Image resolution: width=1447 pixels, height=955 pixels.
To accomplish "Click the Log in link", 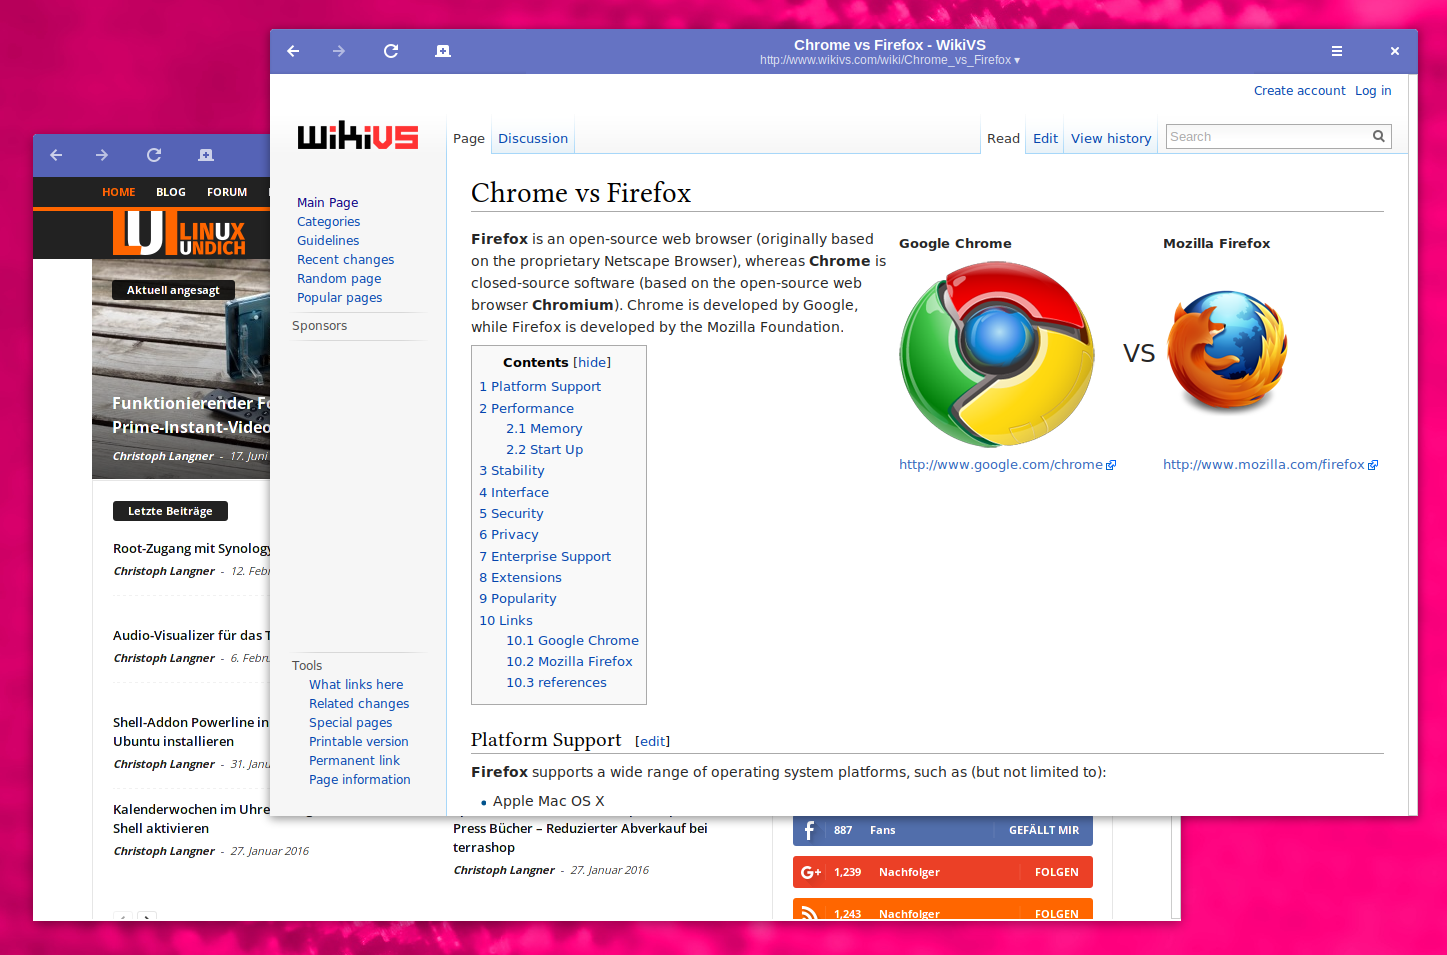I will pos(1372,90).
